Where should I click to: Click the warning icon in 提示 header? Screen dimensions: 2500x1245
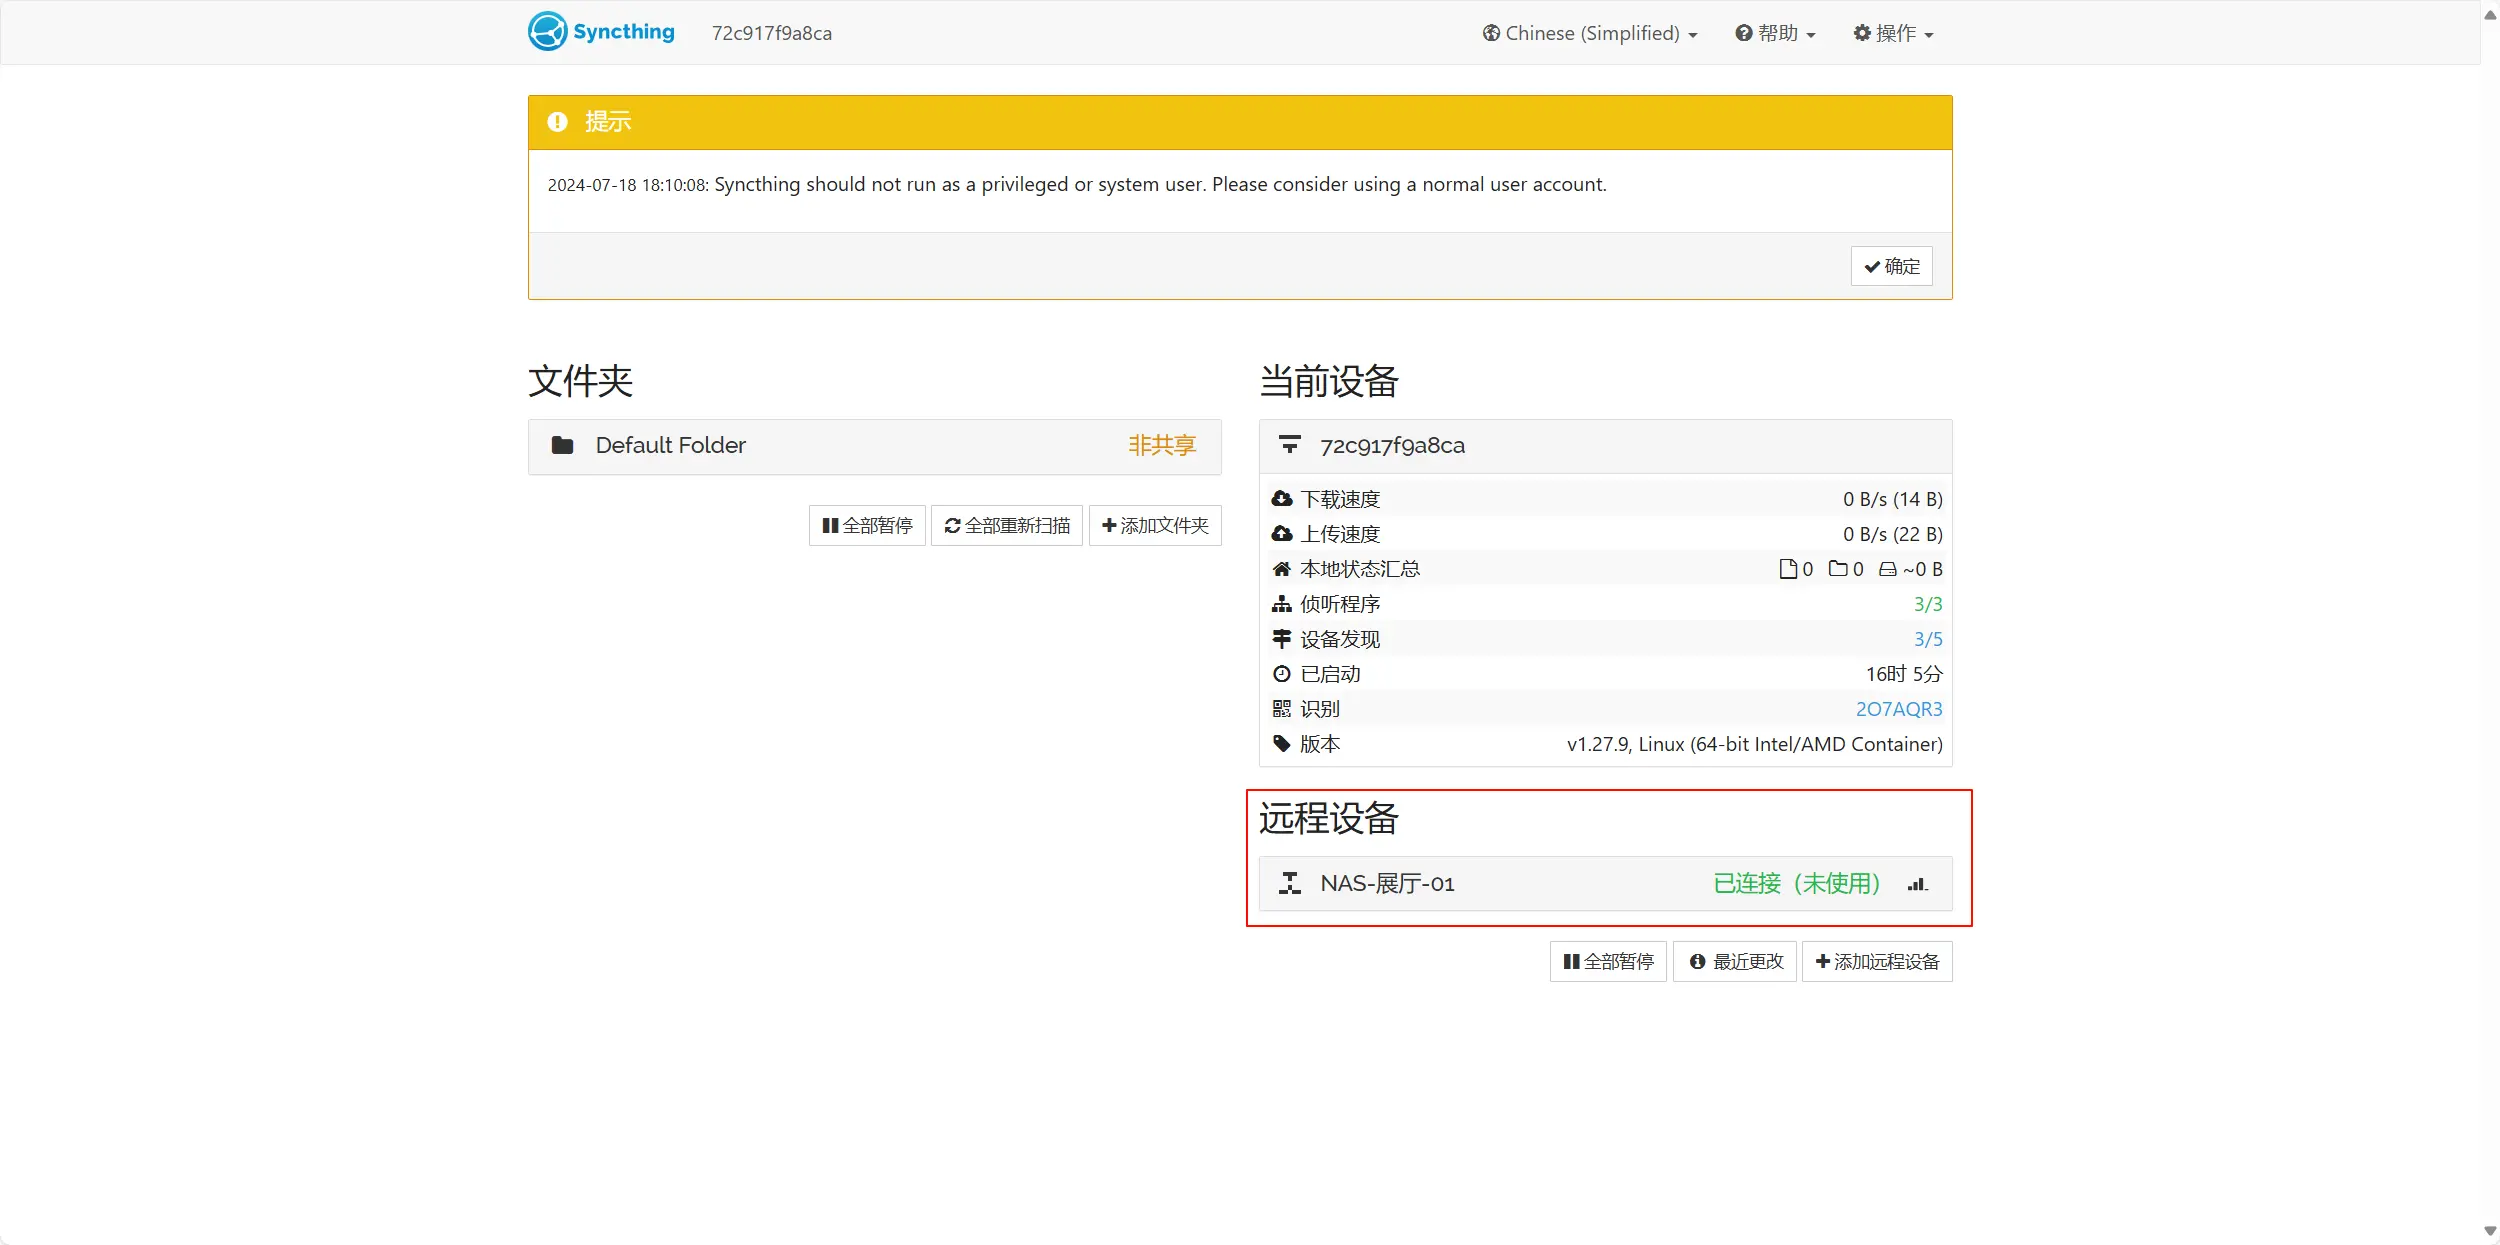(x=558, y=122)
